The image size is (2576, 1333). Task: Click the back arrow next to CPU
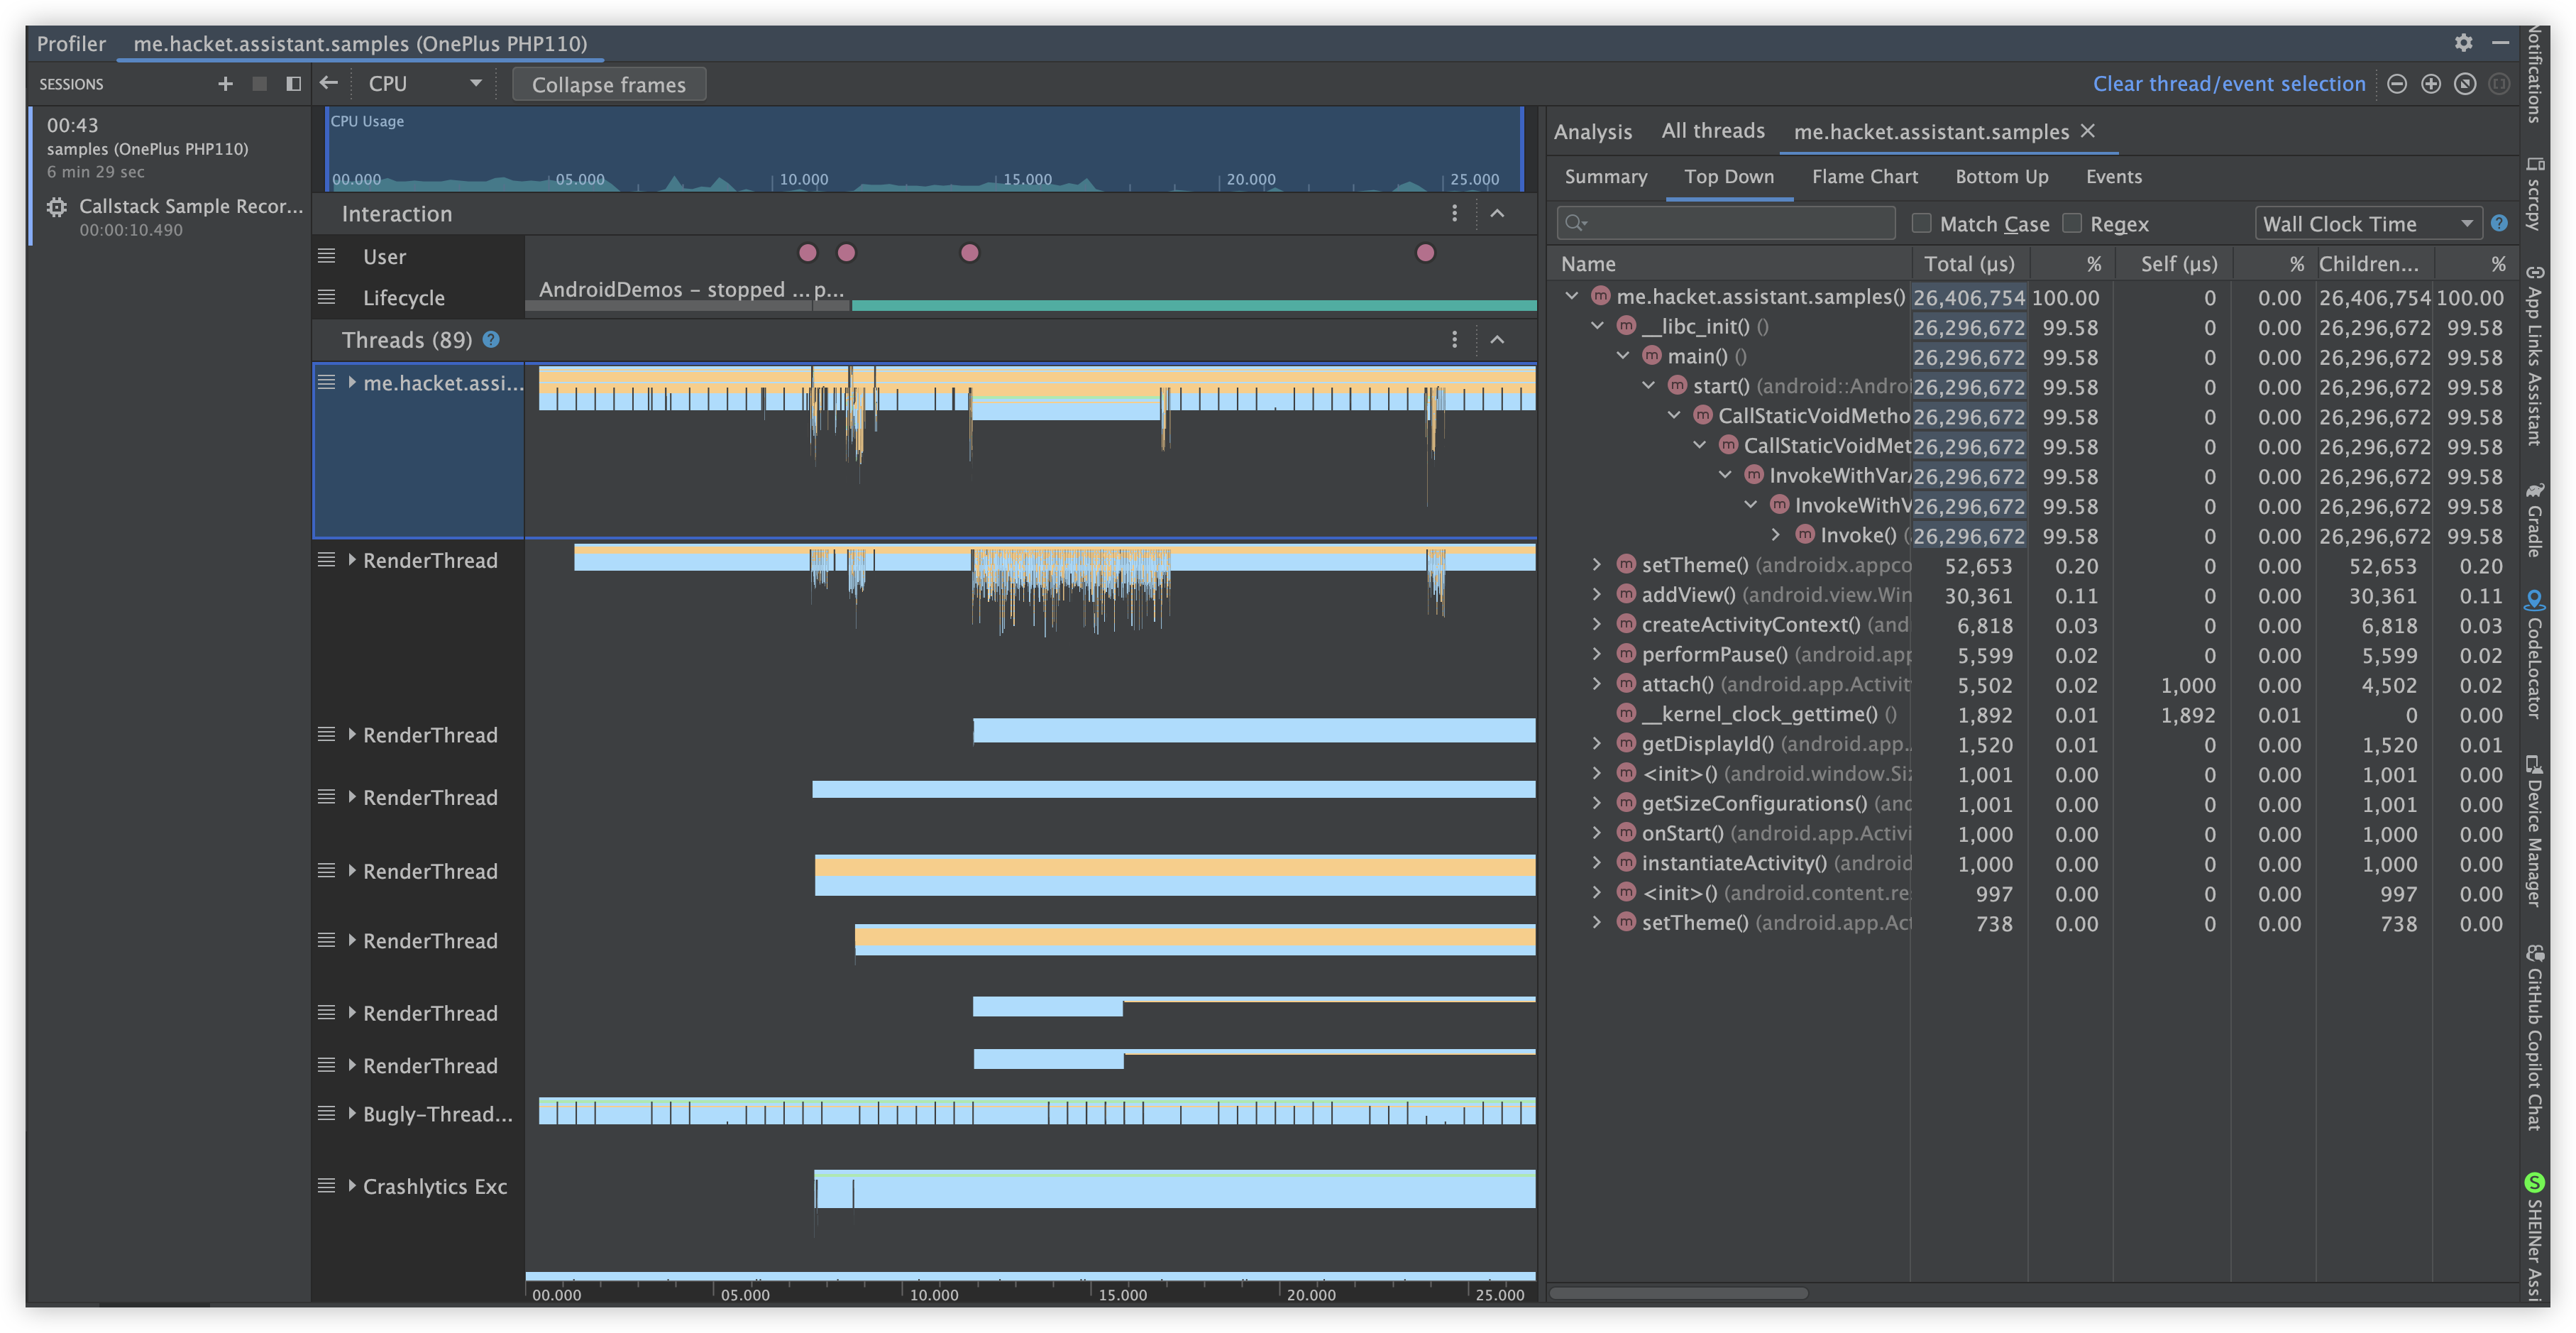[x=329, y=84]
